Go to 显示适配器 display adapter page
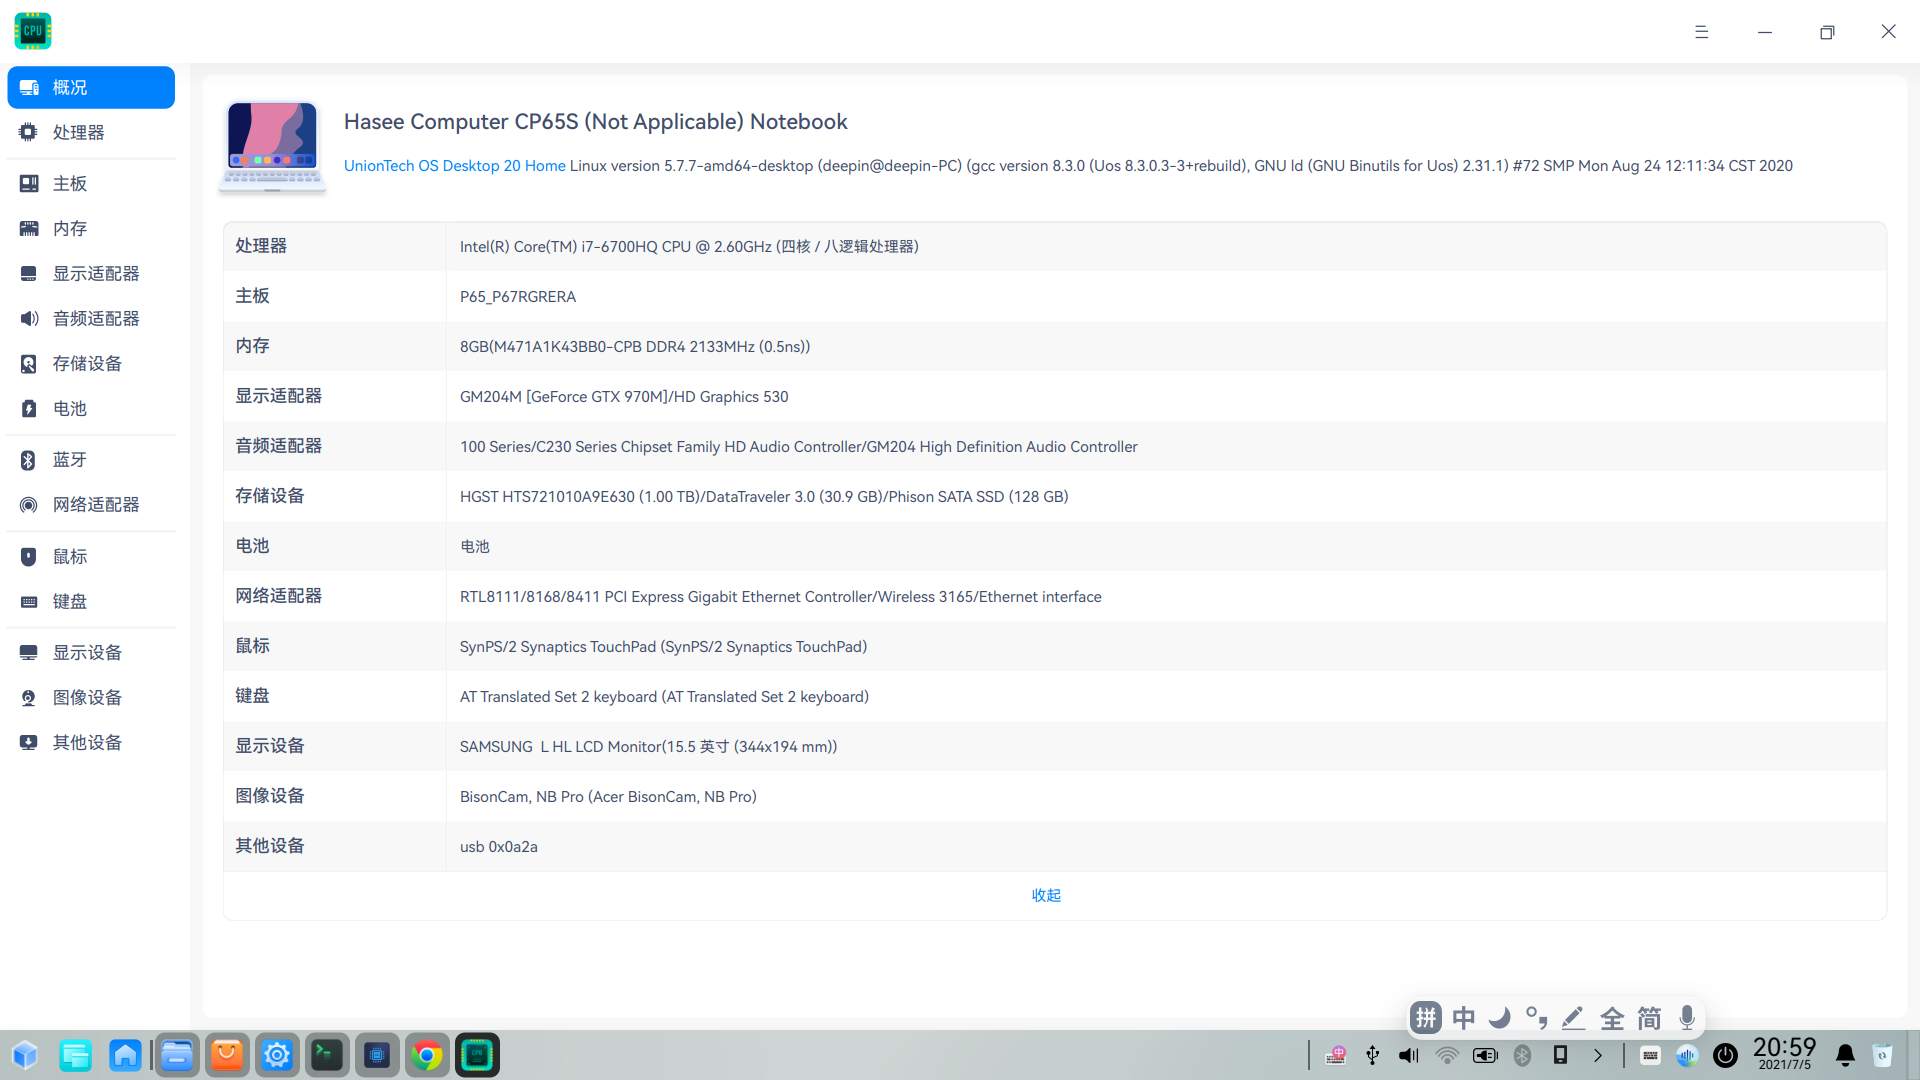Image resolution: width=1920 pixels, height=1080 pixels. pyautogui.click(x=95, y=273)
